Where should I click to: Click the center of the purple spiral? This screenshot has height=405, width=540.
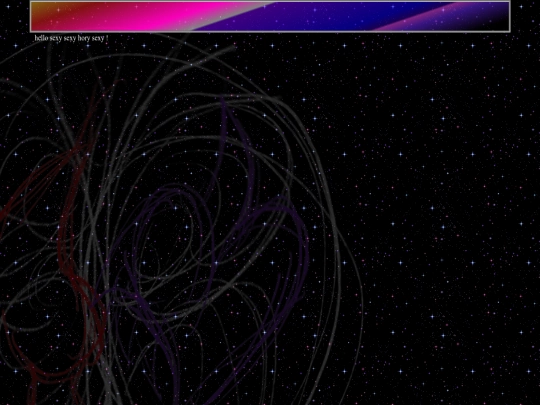[x=172, y=234]
